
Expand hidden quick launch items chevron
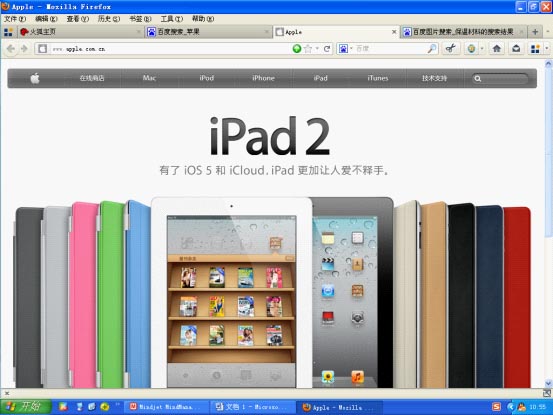click(117, 404)
